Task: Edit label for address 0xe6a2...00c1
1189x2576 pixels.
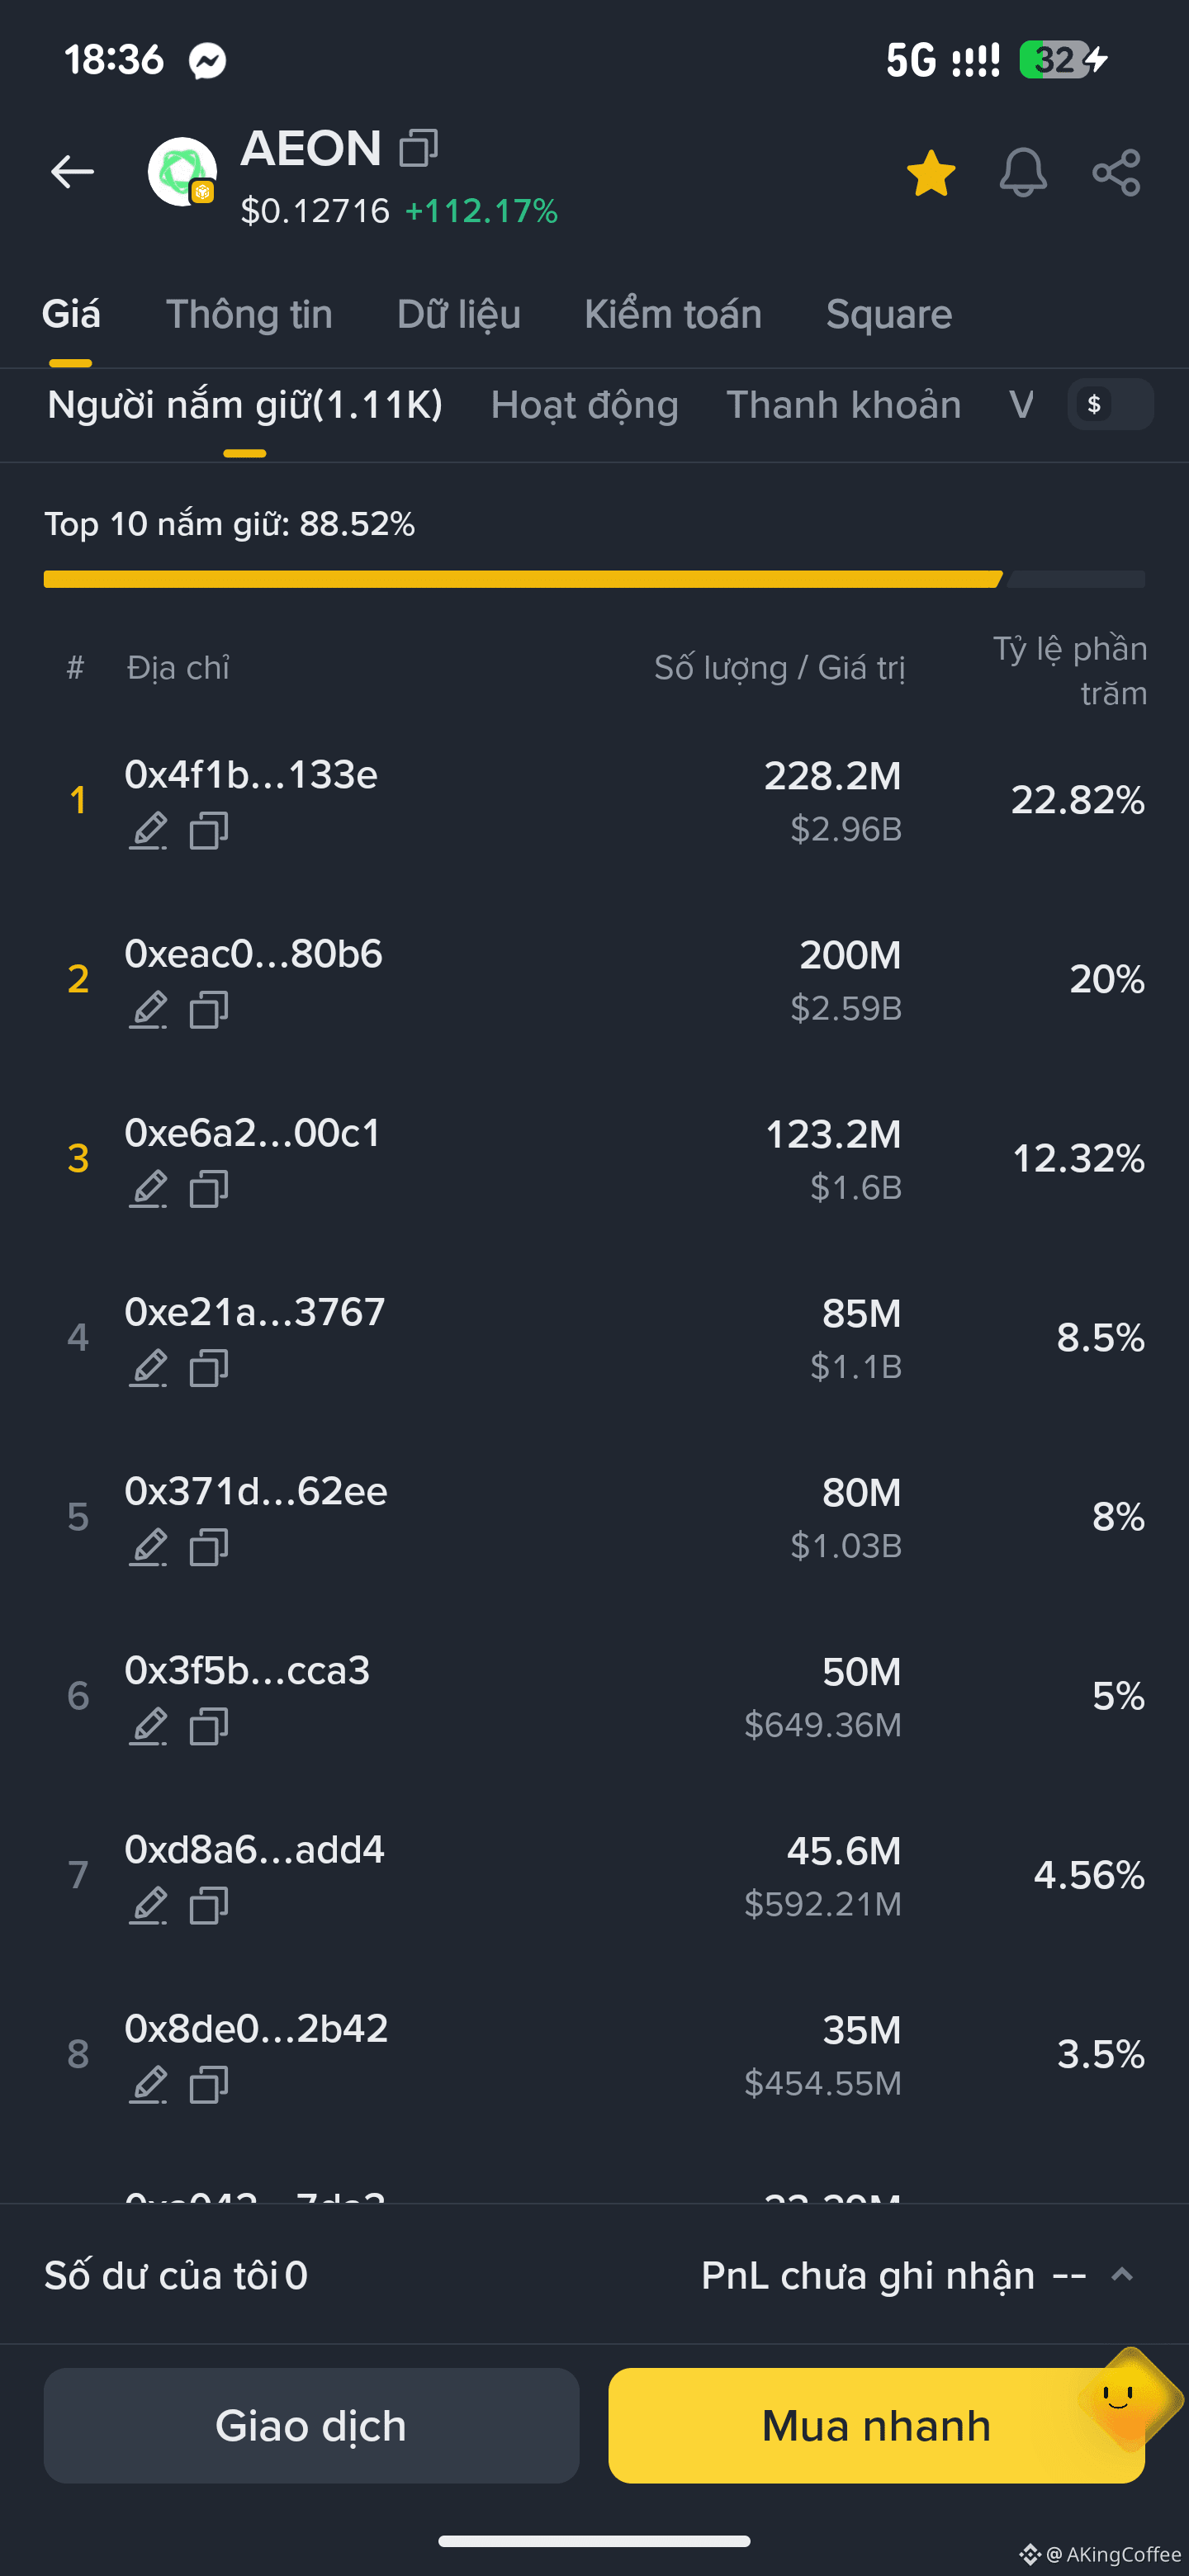Action: [148, 1189]
